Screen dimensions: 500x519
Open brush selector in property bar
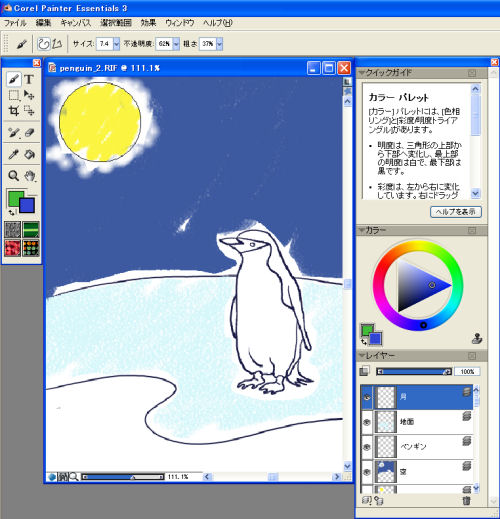tap(21, 44)
